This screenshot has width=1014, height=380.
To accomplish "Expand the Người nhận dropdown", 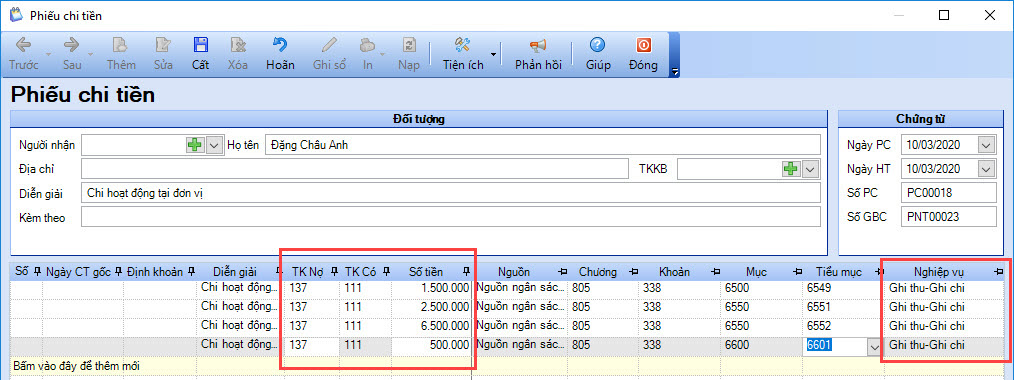I will click(215, 145).
